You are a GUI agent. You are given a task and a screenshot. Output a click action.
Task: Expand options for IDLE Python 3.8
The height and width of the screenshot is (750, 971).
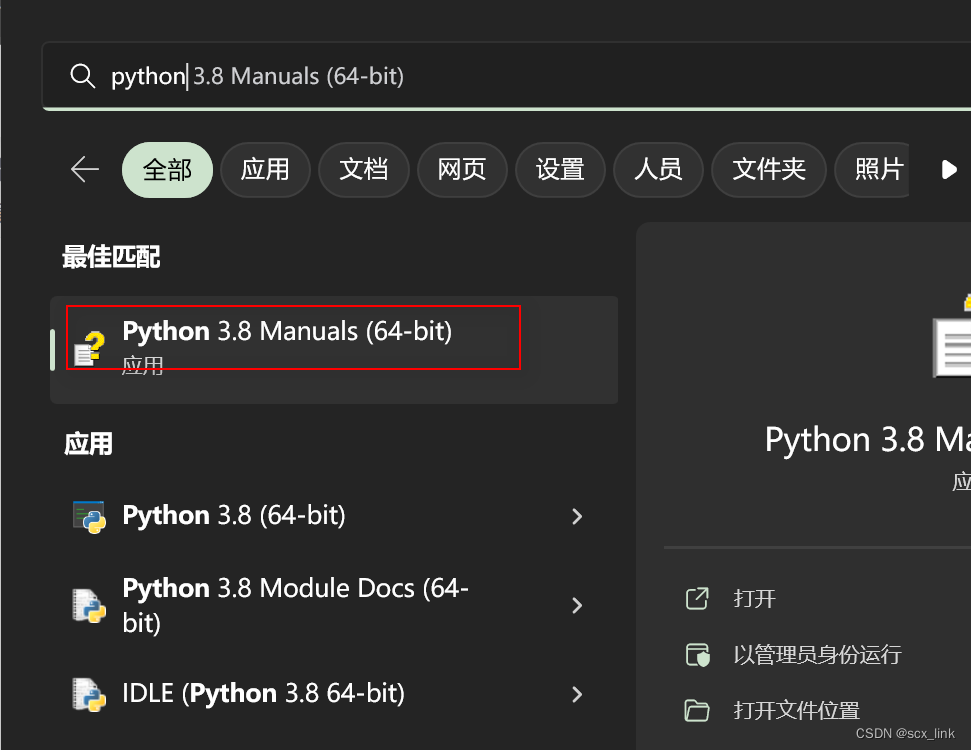(577, 694)
